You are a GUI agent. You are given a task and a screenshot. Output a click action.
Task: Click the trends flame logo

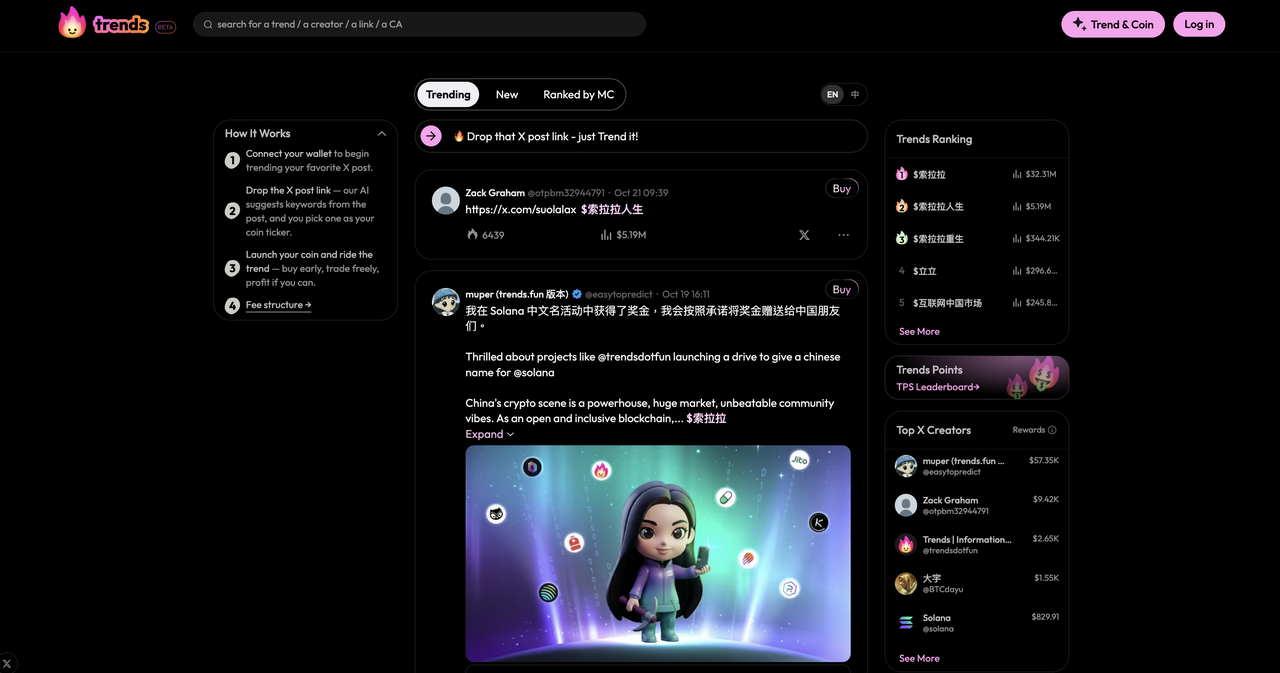coord(72,23)
